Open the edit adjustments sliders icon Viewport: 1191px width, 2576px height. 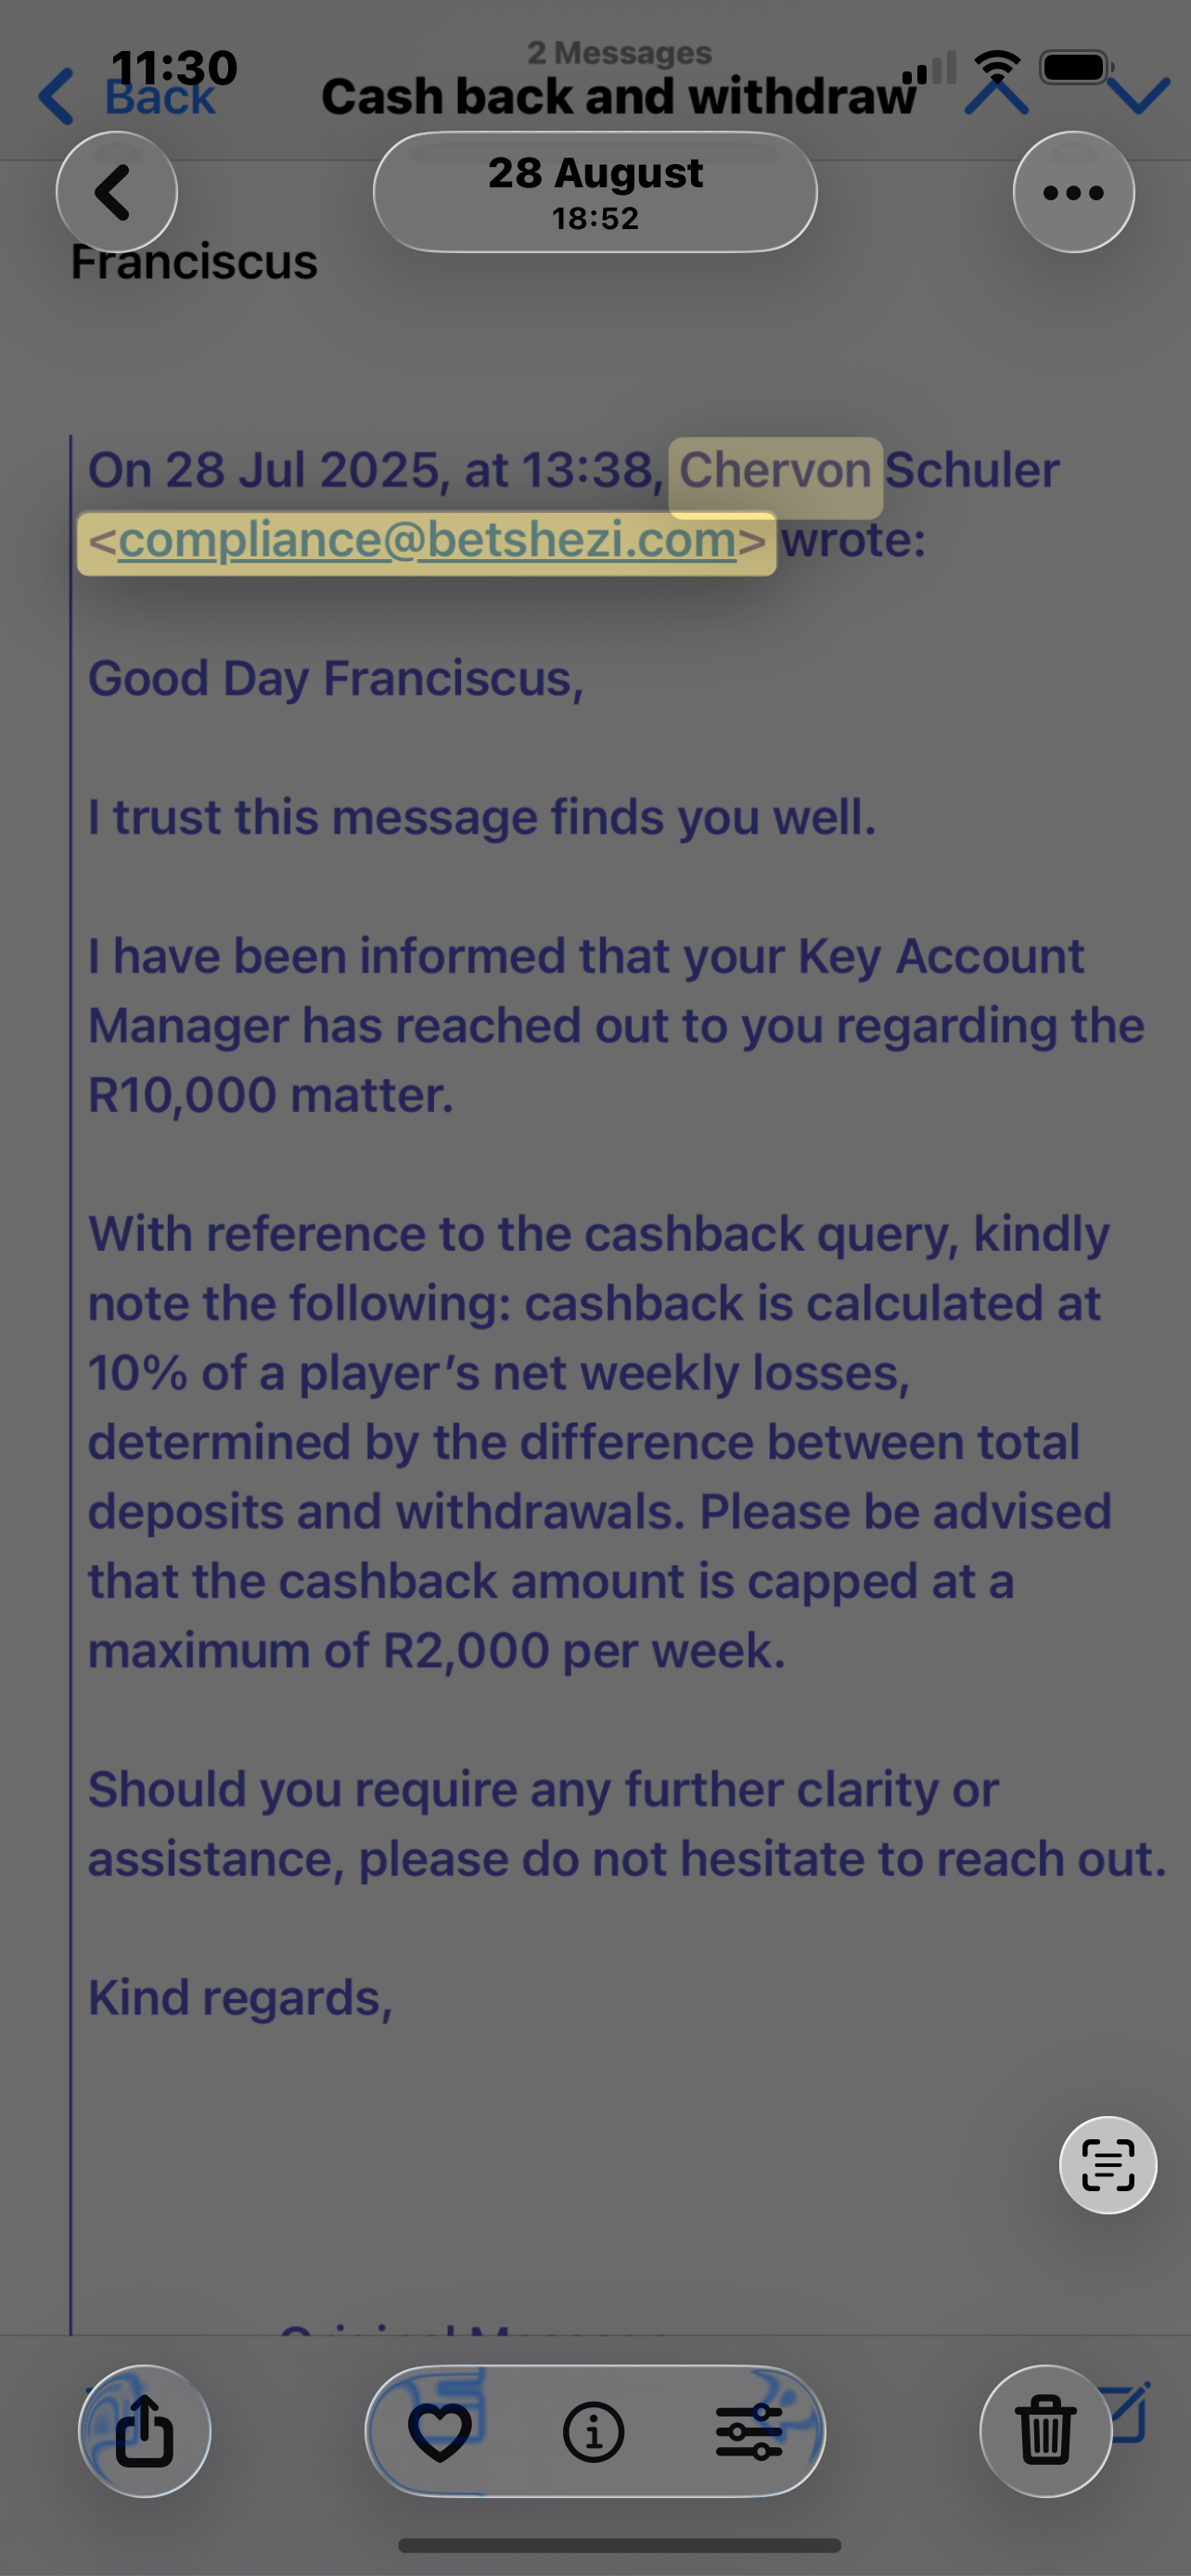pyautogui.click(x=749, y=2430)
